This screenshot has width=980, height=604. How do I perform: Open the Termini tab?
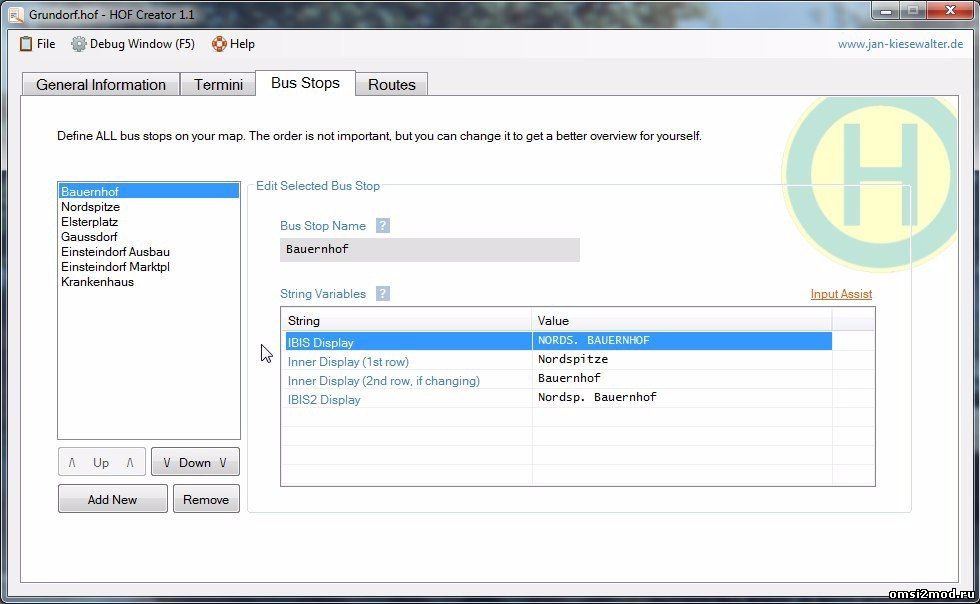pyautogui.click(x=218, y=85)
